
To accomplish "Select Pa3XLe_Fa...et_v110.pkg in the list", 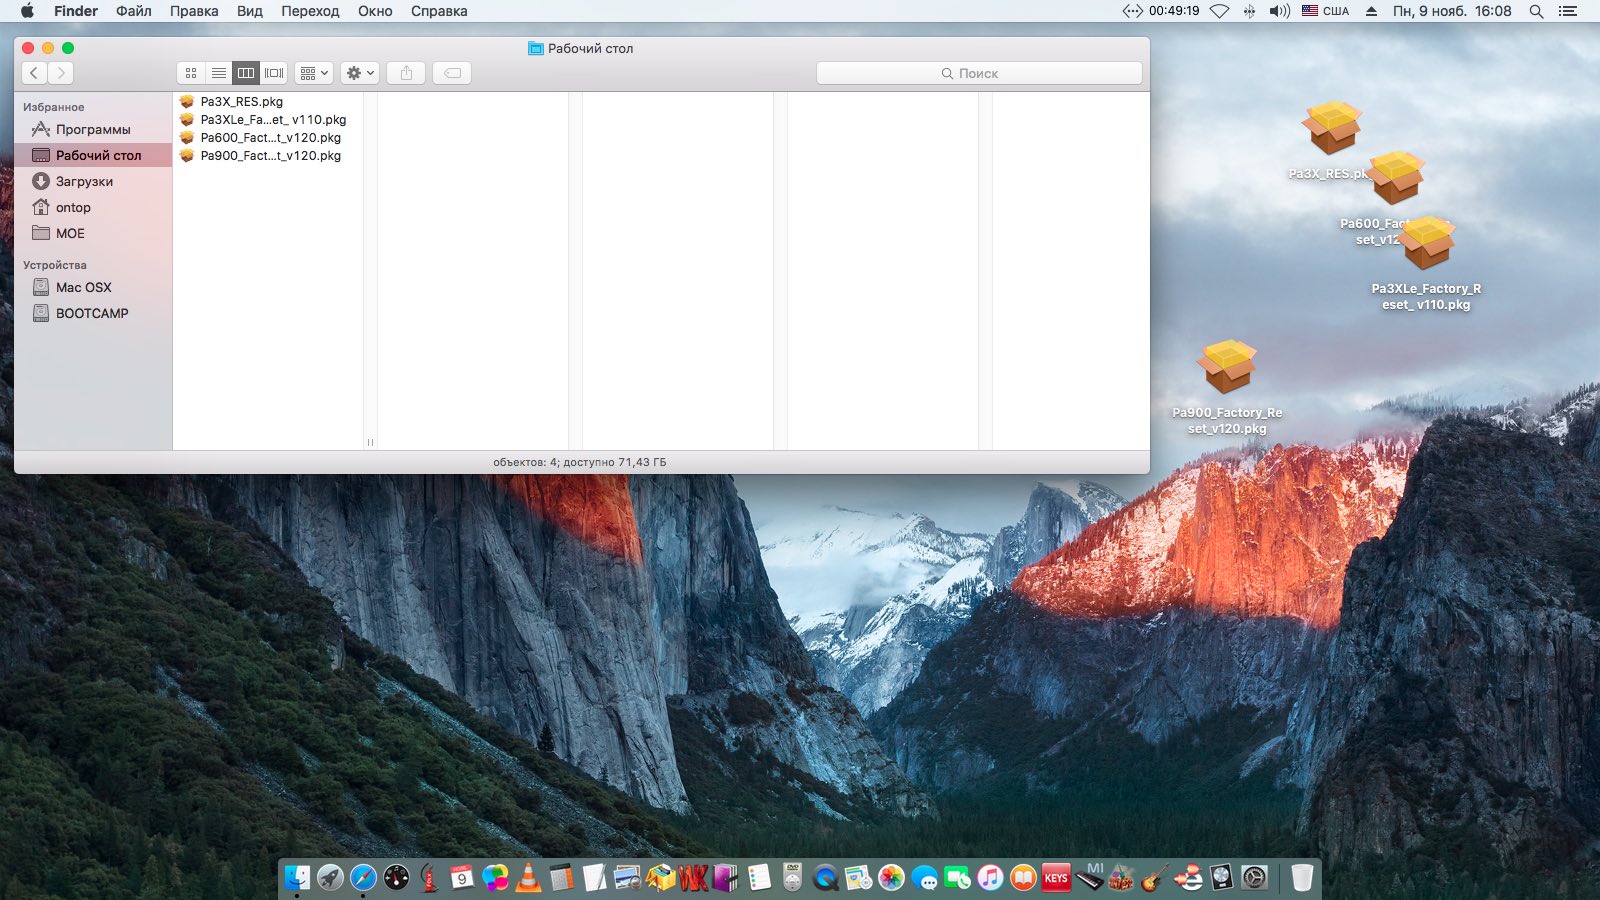I will click(268, 119).
